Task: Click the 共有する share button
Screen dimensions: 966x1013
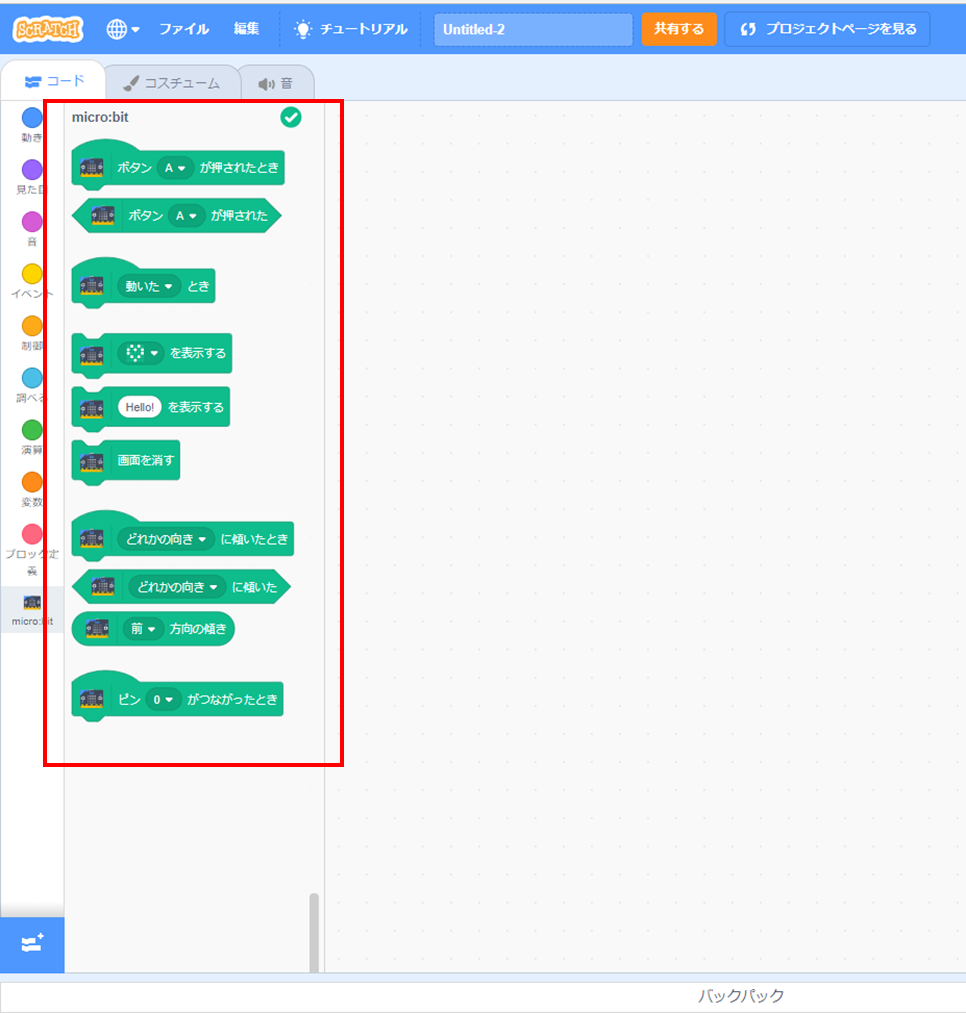Action: (x=678, y=29)
